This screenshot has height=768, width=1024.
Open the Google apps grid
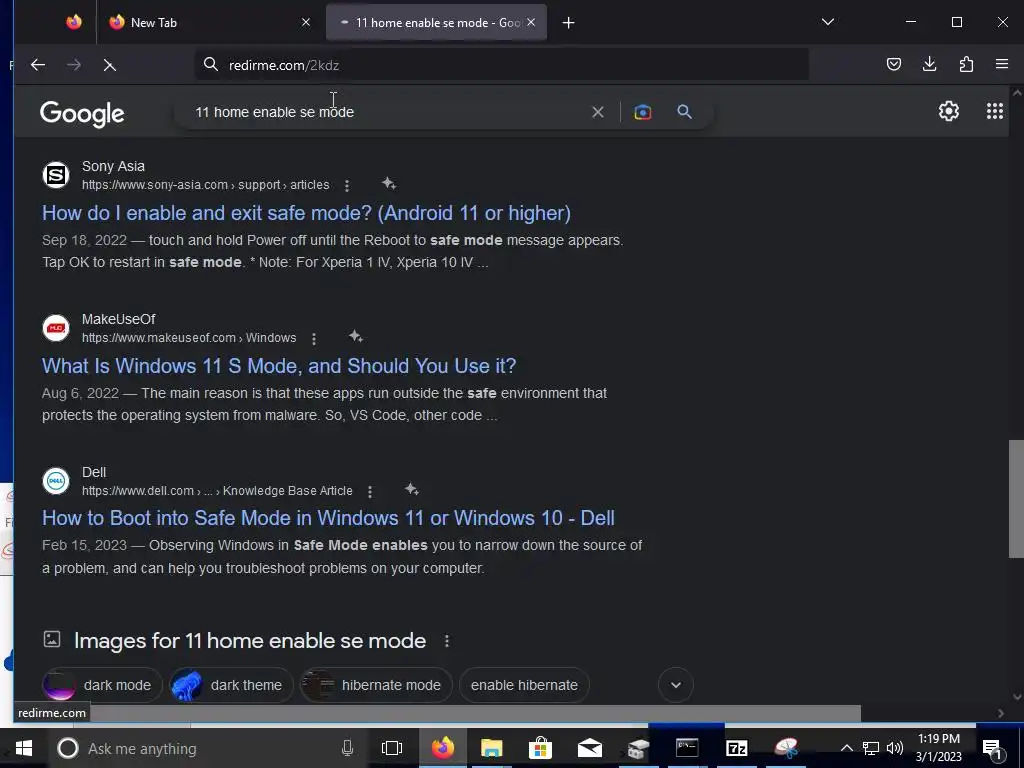(x=995, y=111)
